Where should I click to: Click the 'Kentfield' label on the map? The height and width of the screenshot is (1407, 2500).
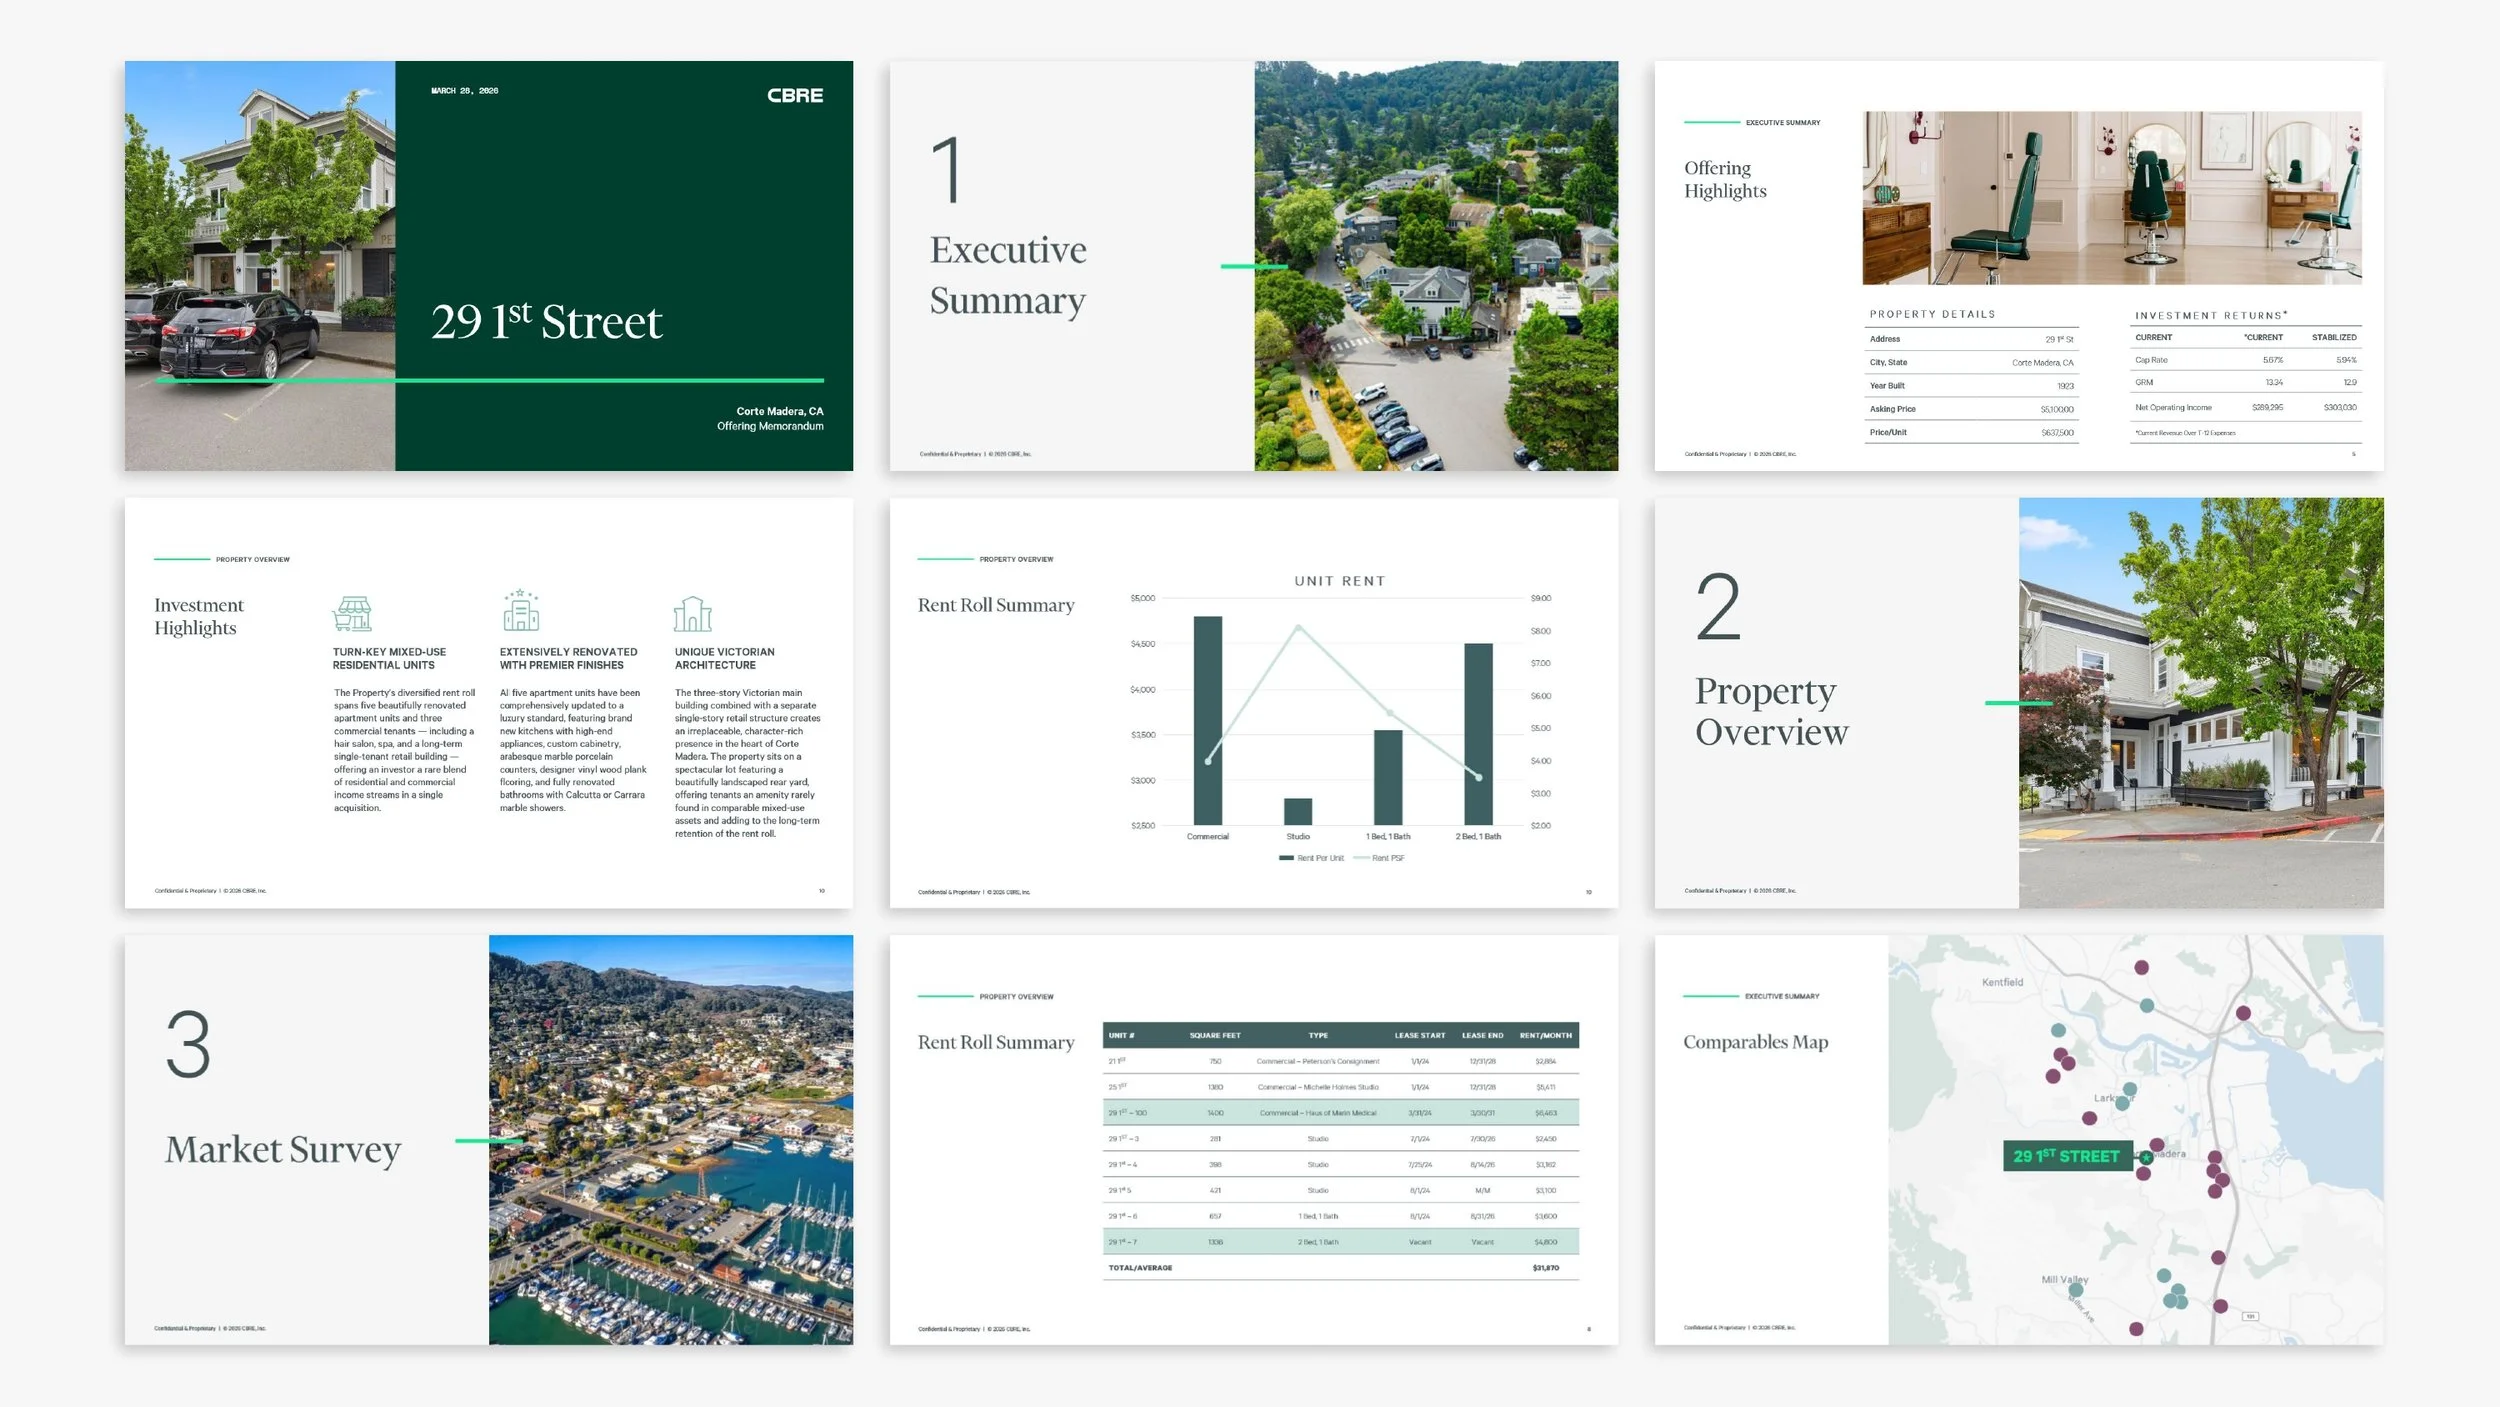tap(2002, 982)
